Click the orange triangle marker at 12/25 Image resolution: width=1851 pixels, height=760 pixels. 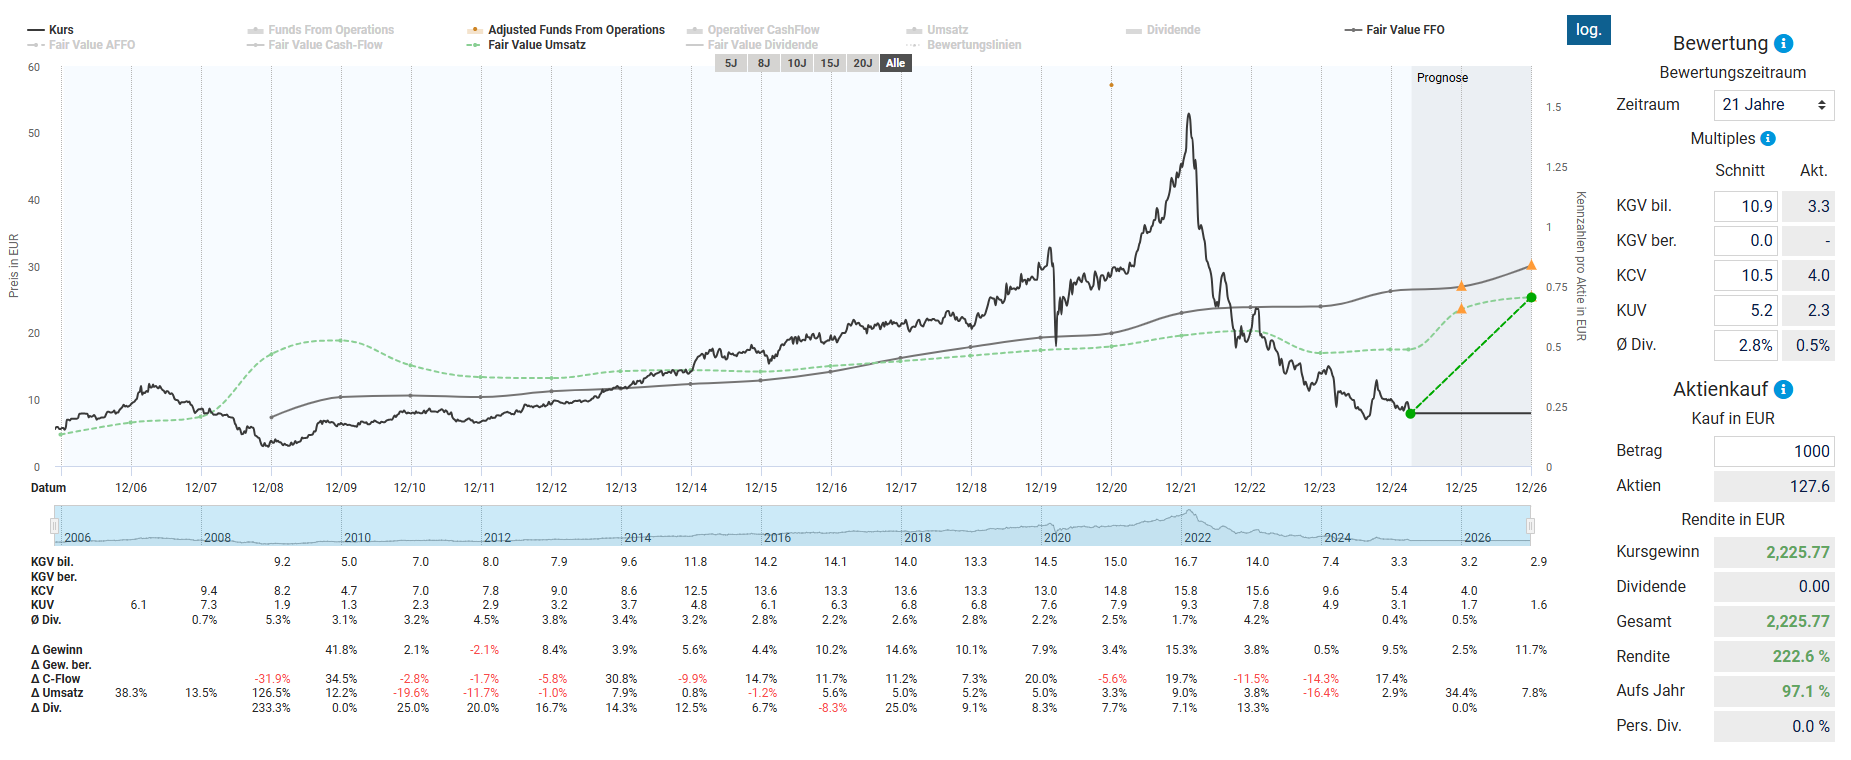(x=1461, y=287)
